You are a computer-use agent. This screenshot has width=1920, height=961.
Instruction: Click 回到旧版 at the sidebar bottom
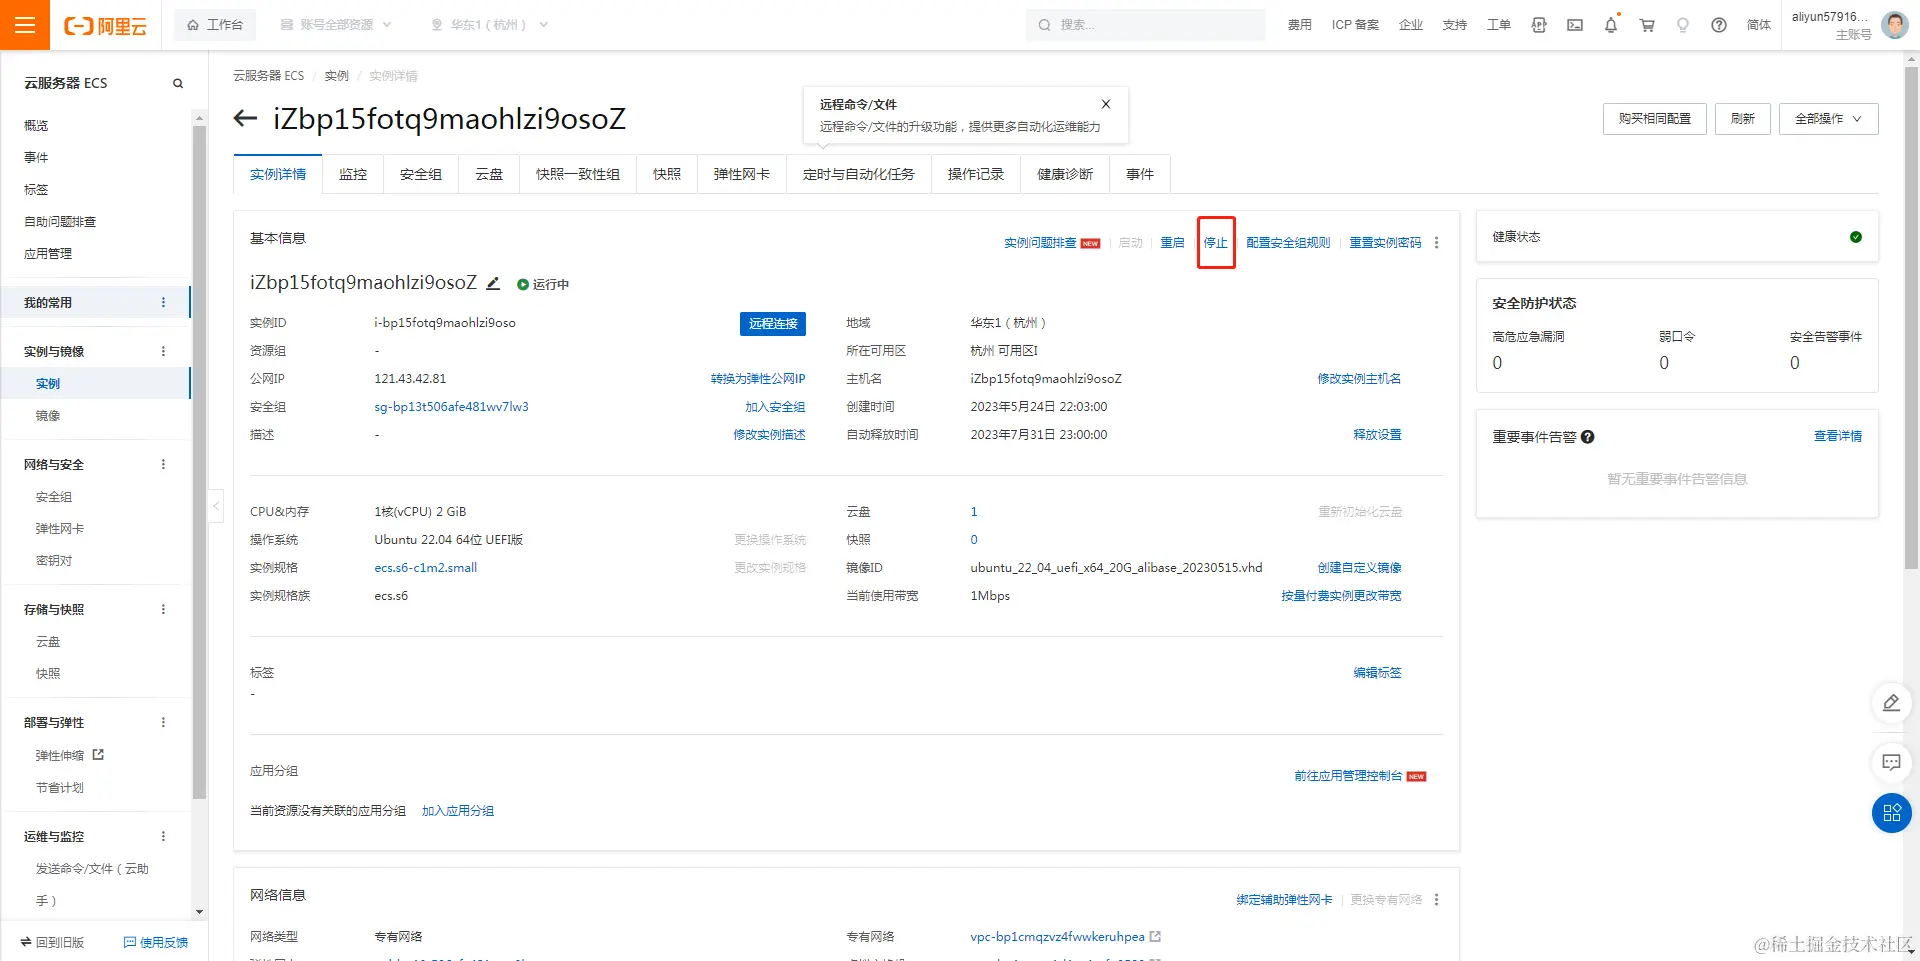(52, 943)
